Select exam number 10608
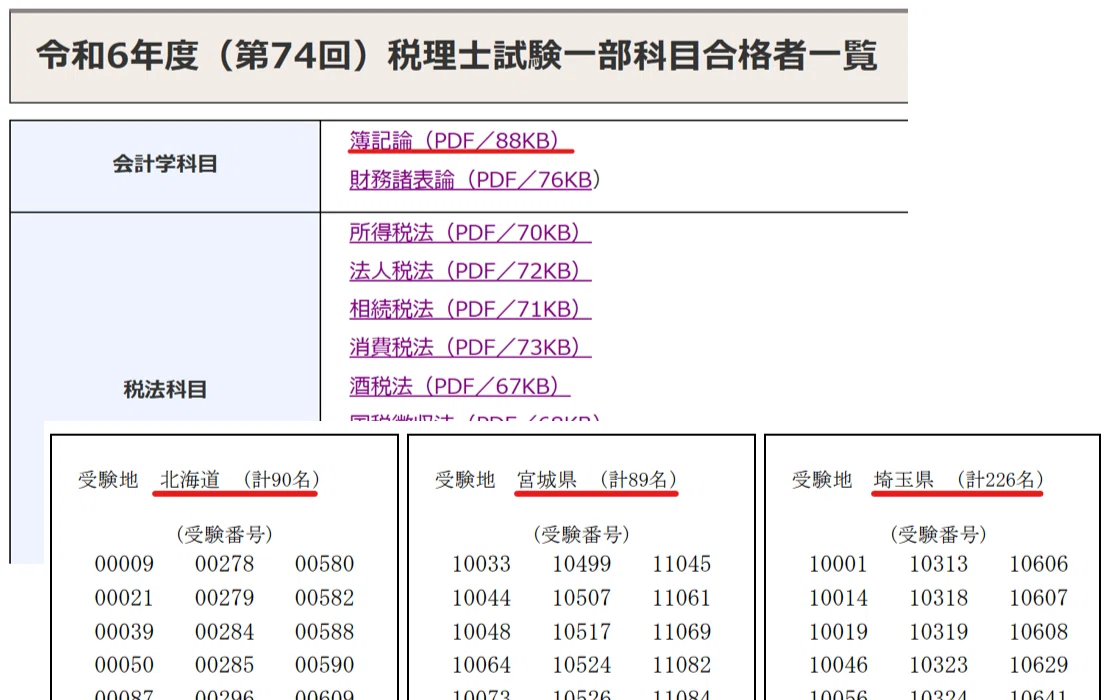The image size is (1105, 700). click(1038, 632)
